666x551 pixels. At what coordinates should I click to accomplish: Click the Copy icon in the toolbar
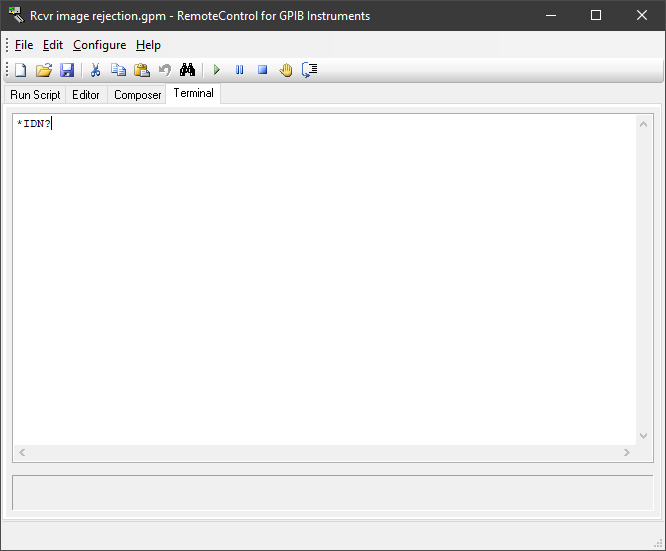click(x=118, y=70)
